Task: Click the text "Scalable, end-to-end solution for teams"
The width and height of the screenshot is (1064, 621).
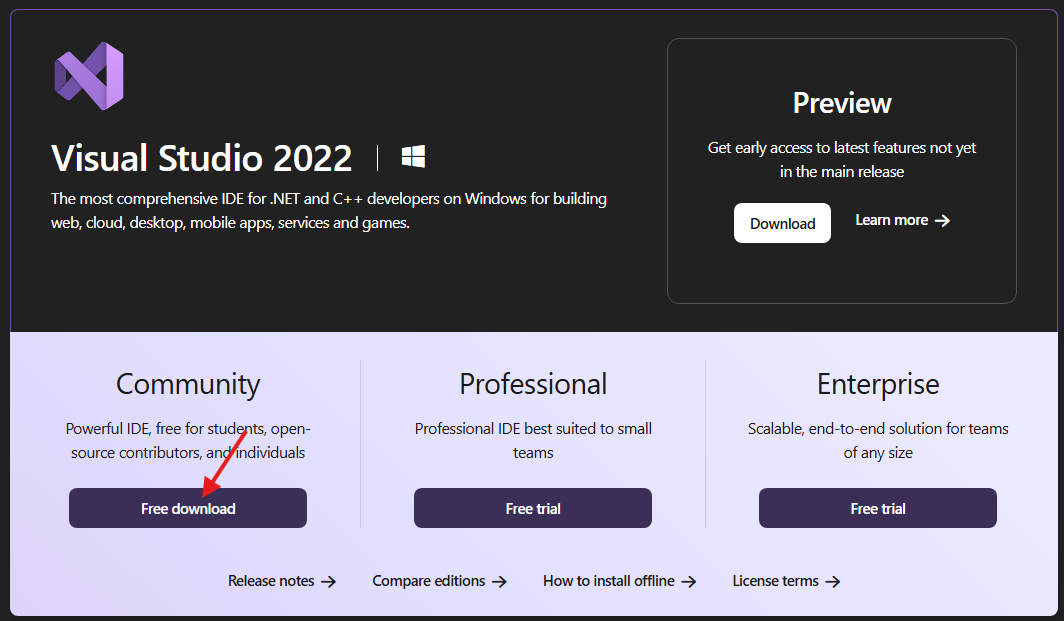Action: click(x=878, y=429)
